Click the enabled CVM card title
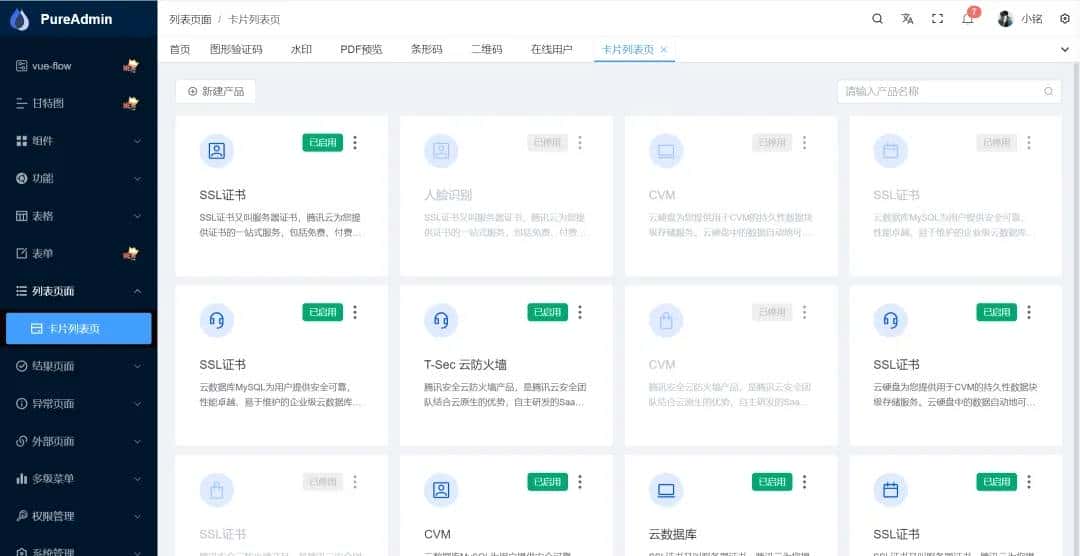1080x556 pixels. (x=437, y=534)
